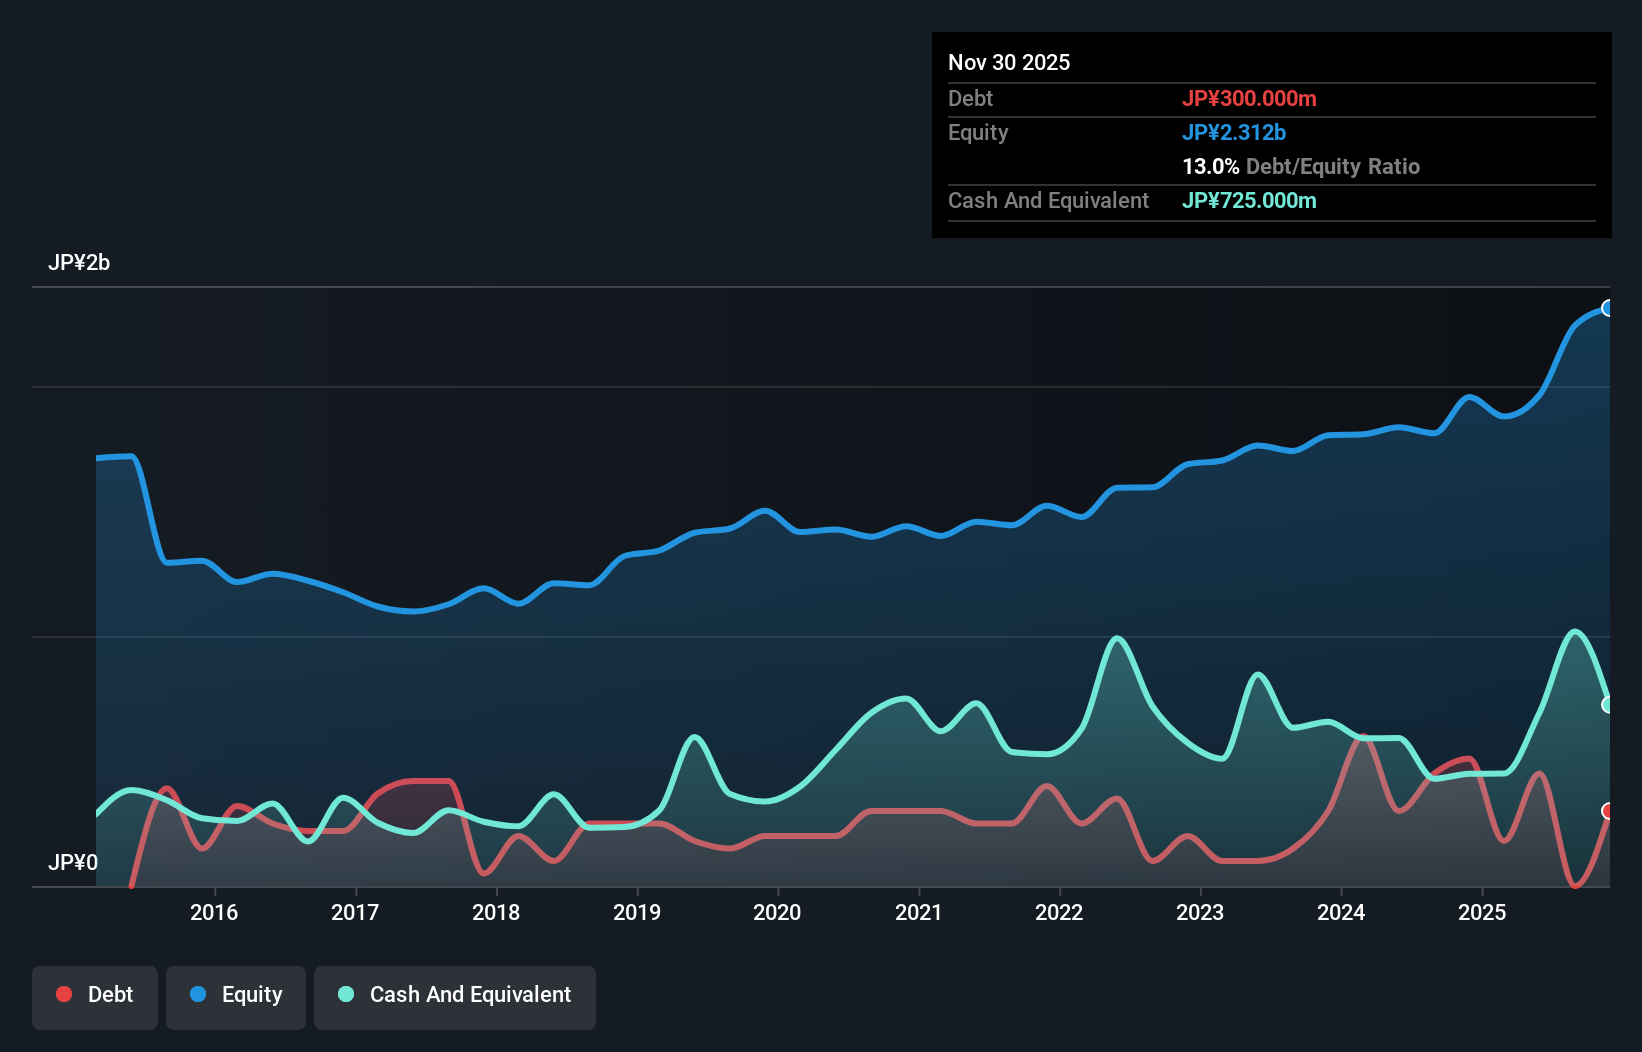1642x1052 pixels.
Task: Click the JP¥725.000m cash value in the tooltip
Action: pyautogui.click(x=1249, y=200)
